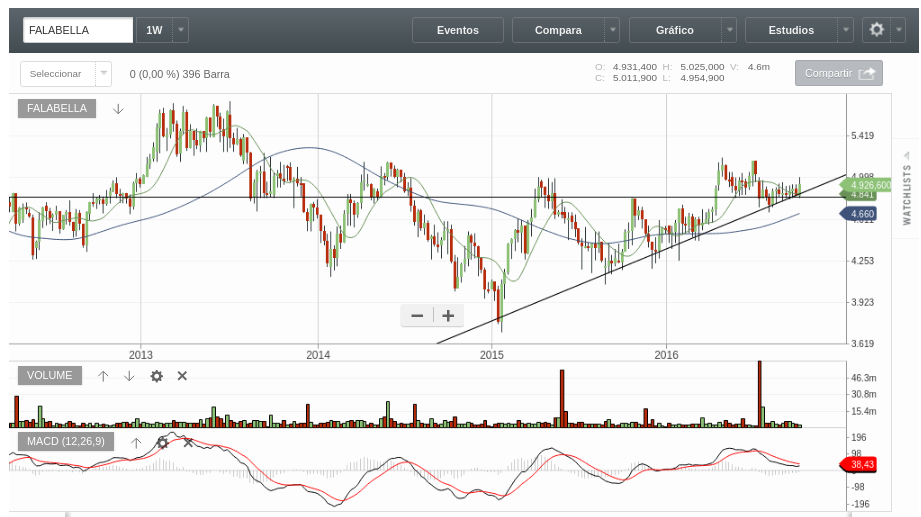The width and height of the screenshot is (921, 517).
Task: Open MACD study settings gear
Action: pos(163,442)
